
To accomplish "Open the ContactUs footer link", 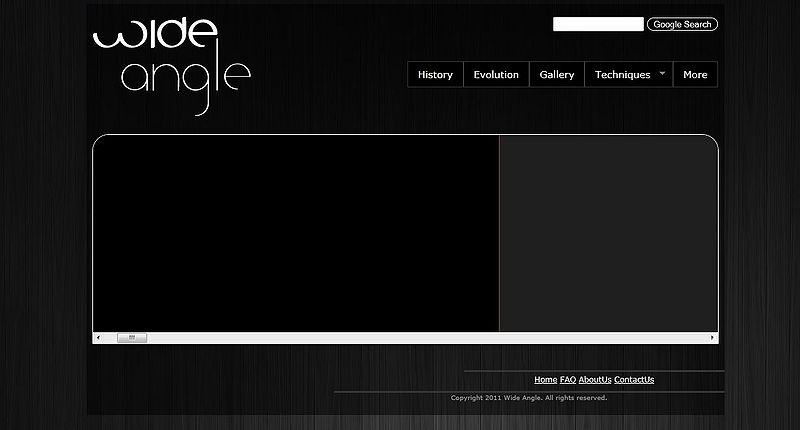I will click(x=634, y=380).
